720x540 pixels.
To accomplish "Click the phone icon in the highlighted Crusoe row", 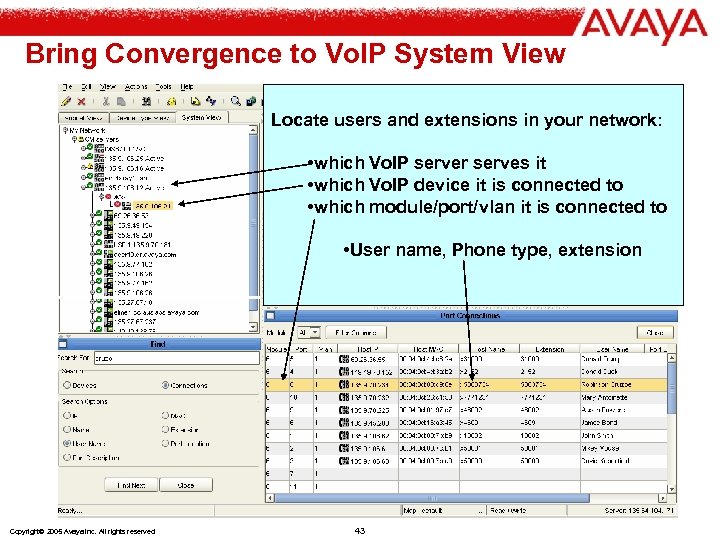I will [343, 384].
